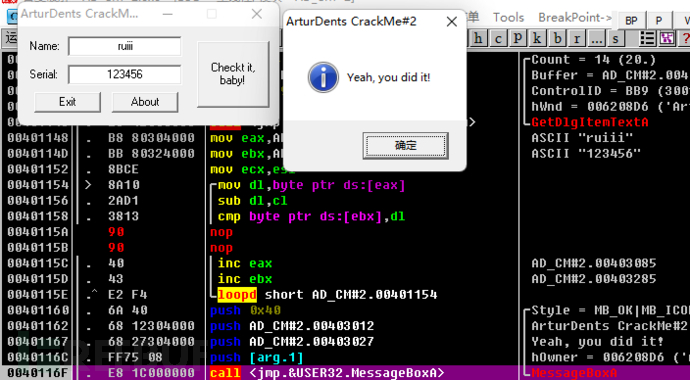Viewport: 690px width, 380px height.
Task: Click Exit in the CrackMe window
Action: pos(67,102)
